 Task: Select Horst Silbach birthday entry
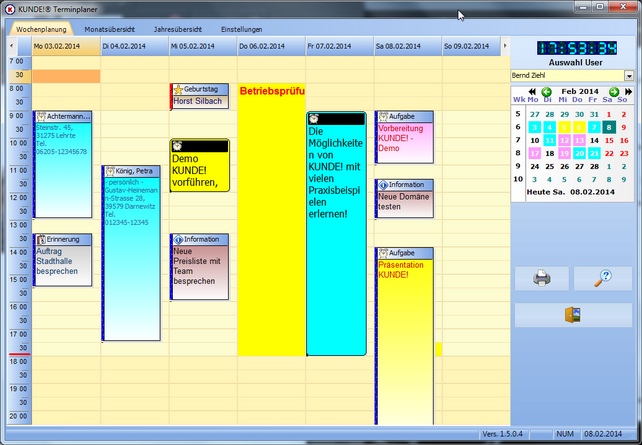[x=197, y=101]
